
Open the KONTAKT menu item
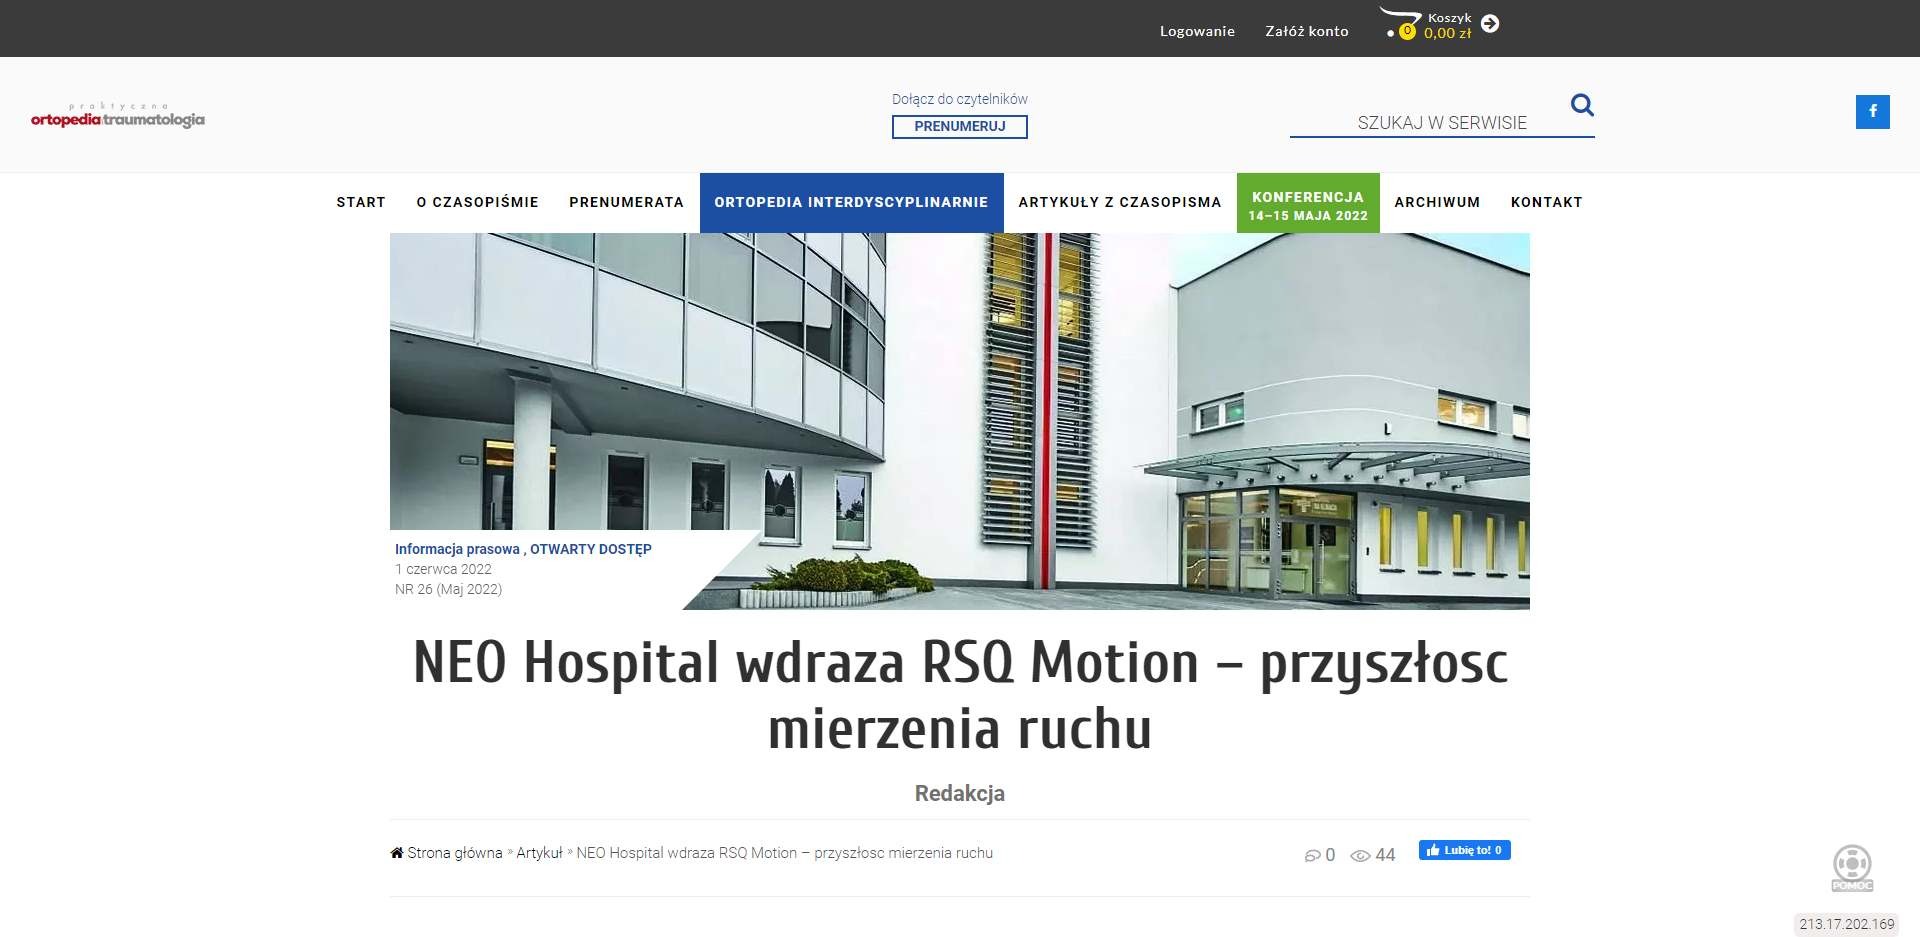(1546, 202)
